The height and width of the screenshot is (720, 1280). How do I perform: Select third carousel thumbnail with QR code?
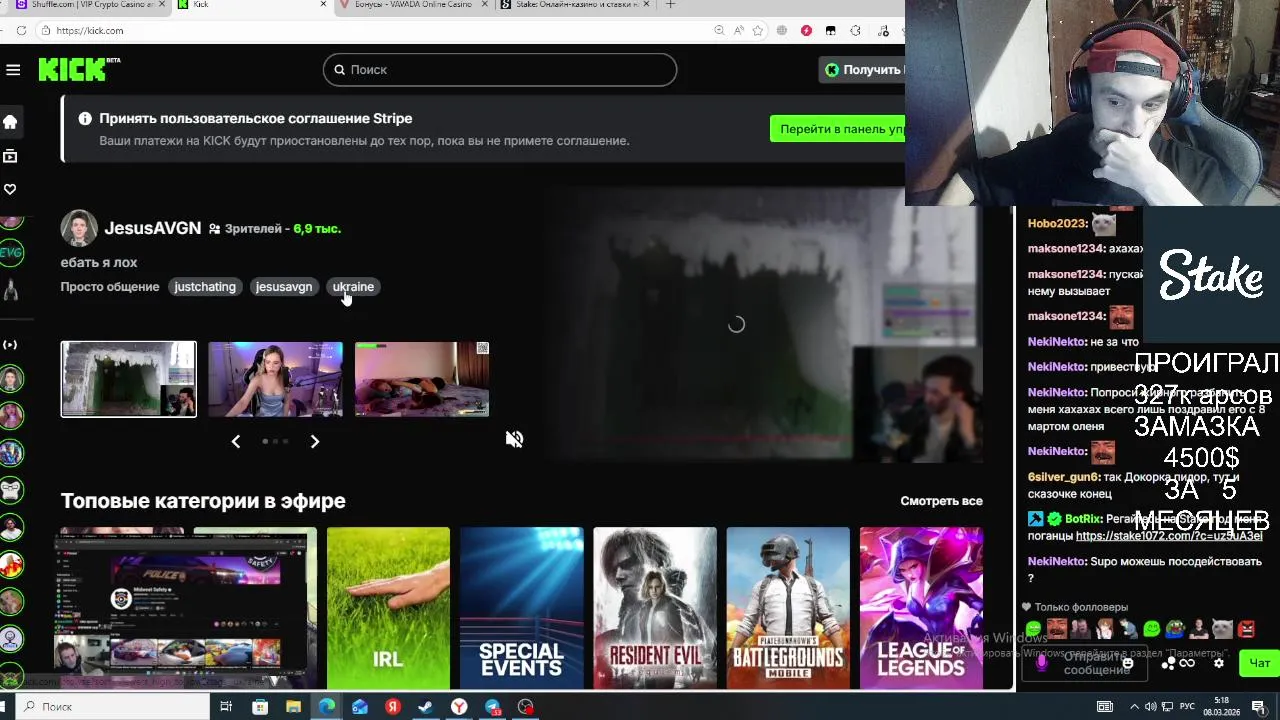pos(422,379)
